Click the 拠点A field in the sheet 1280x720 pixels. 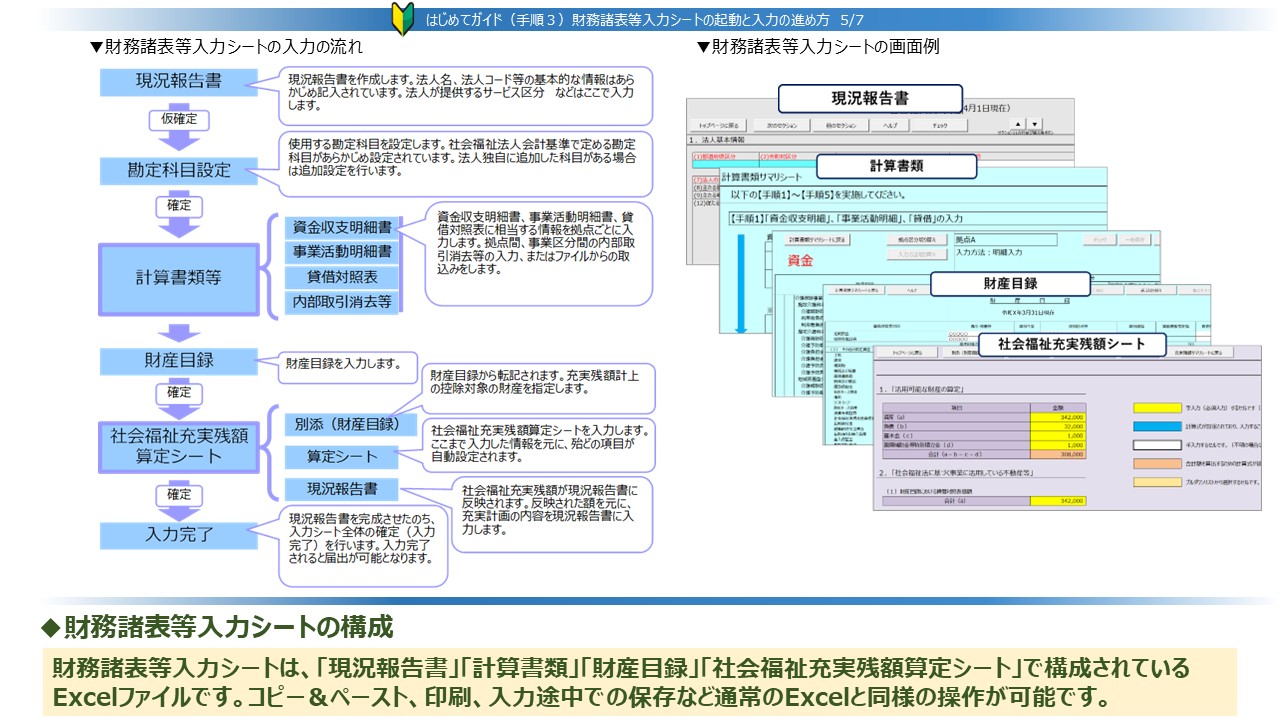pos(1004,240)
